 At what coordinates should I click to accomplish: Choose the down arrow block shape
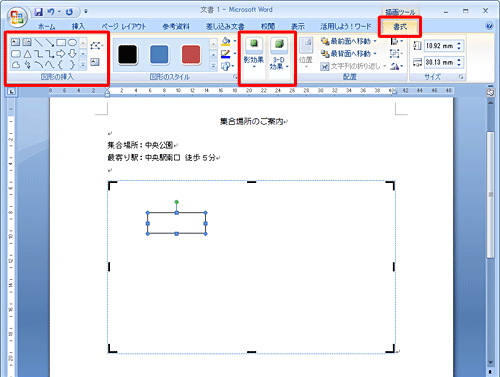coord(72,54)
